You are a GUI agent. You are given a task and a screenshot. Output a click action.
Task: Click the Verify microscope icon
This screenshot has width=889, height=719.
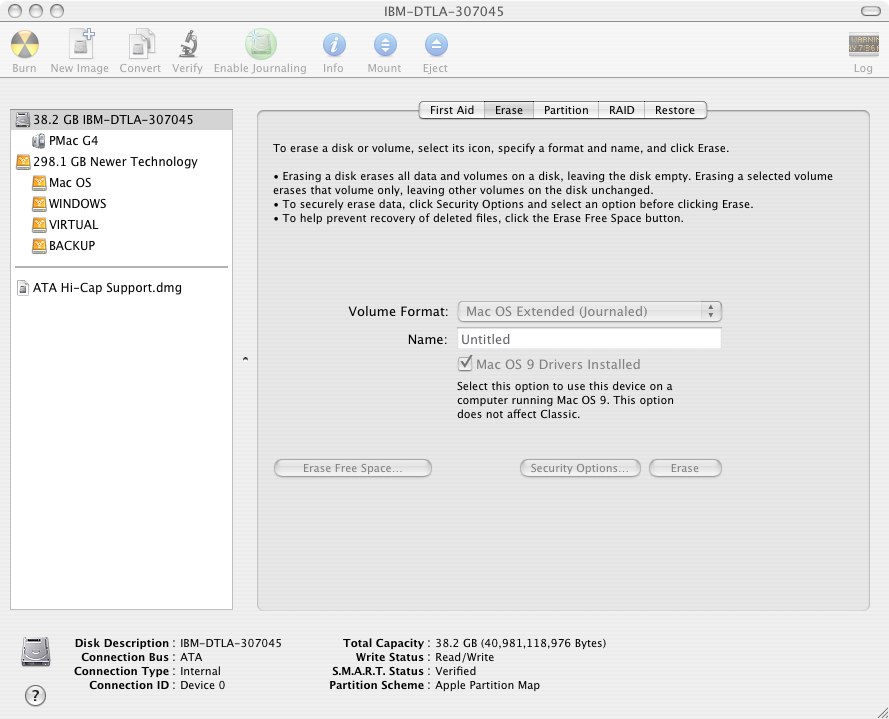coord(187,45)
